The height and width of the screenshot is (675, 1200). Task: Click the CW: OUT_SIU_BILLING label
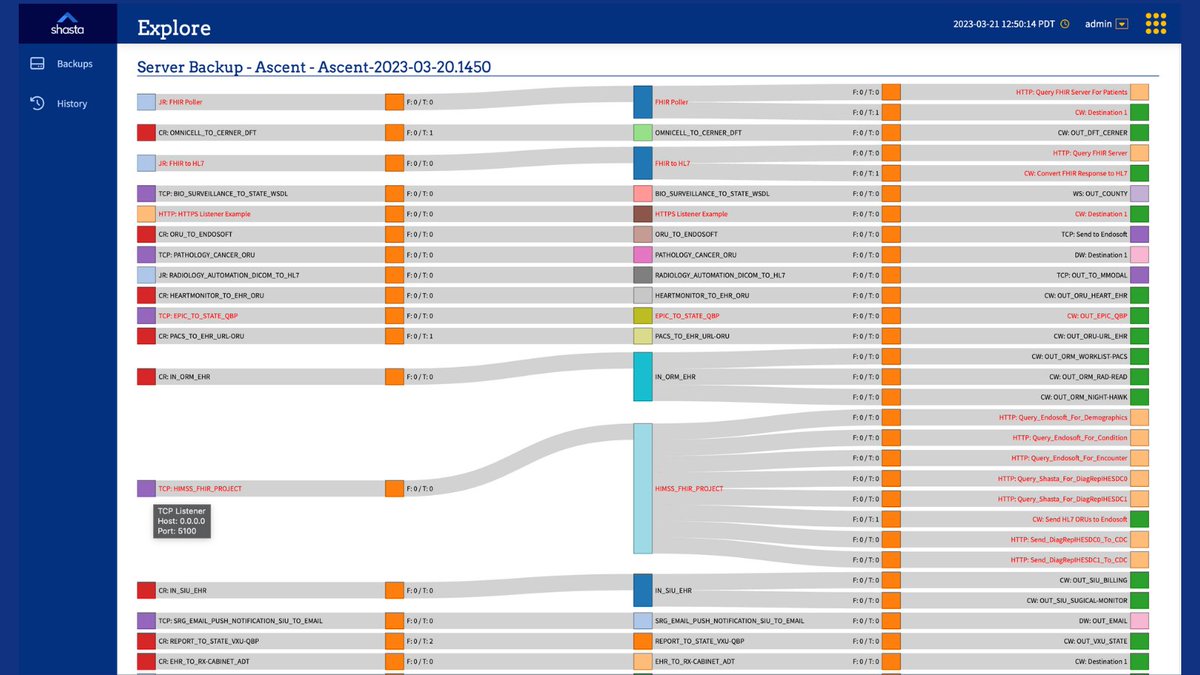[x=1093, y=580]
